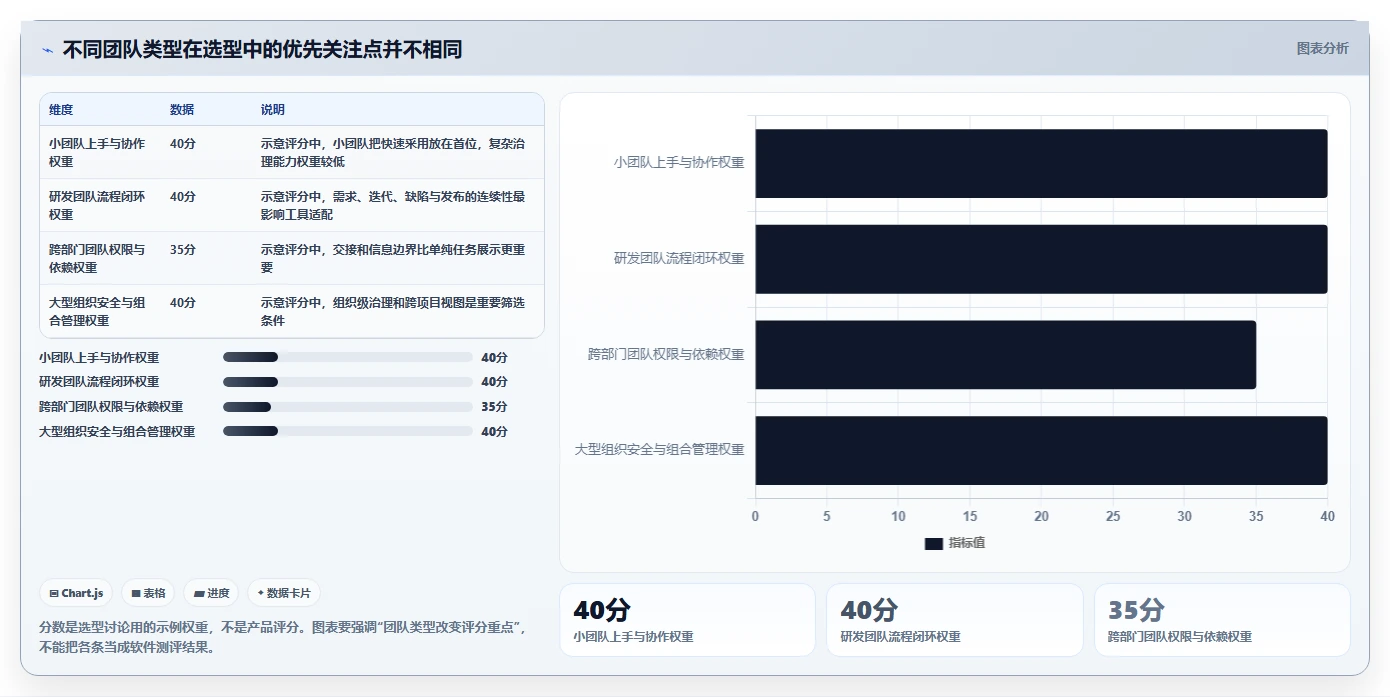The width and height of the screenshot is (1390, 697).
Task: Click the description starting 示意评分中，组织级治理
Action: [393, 311]
